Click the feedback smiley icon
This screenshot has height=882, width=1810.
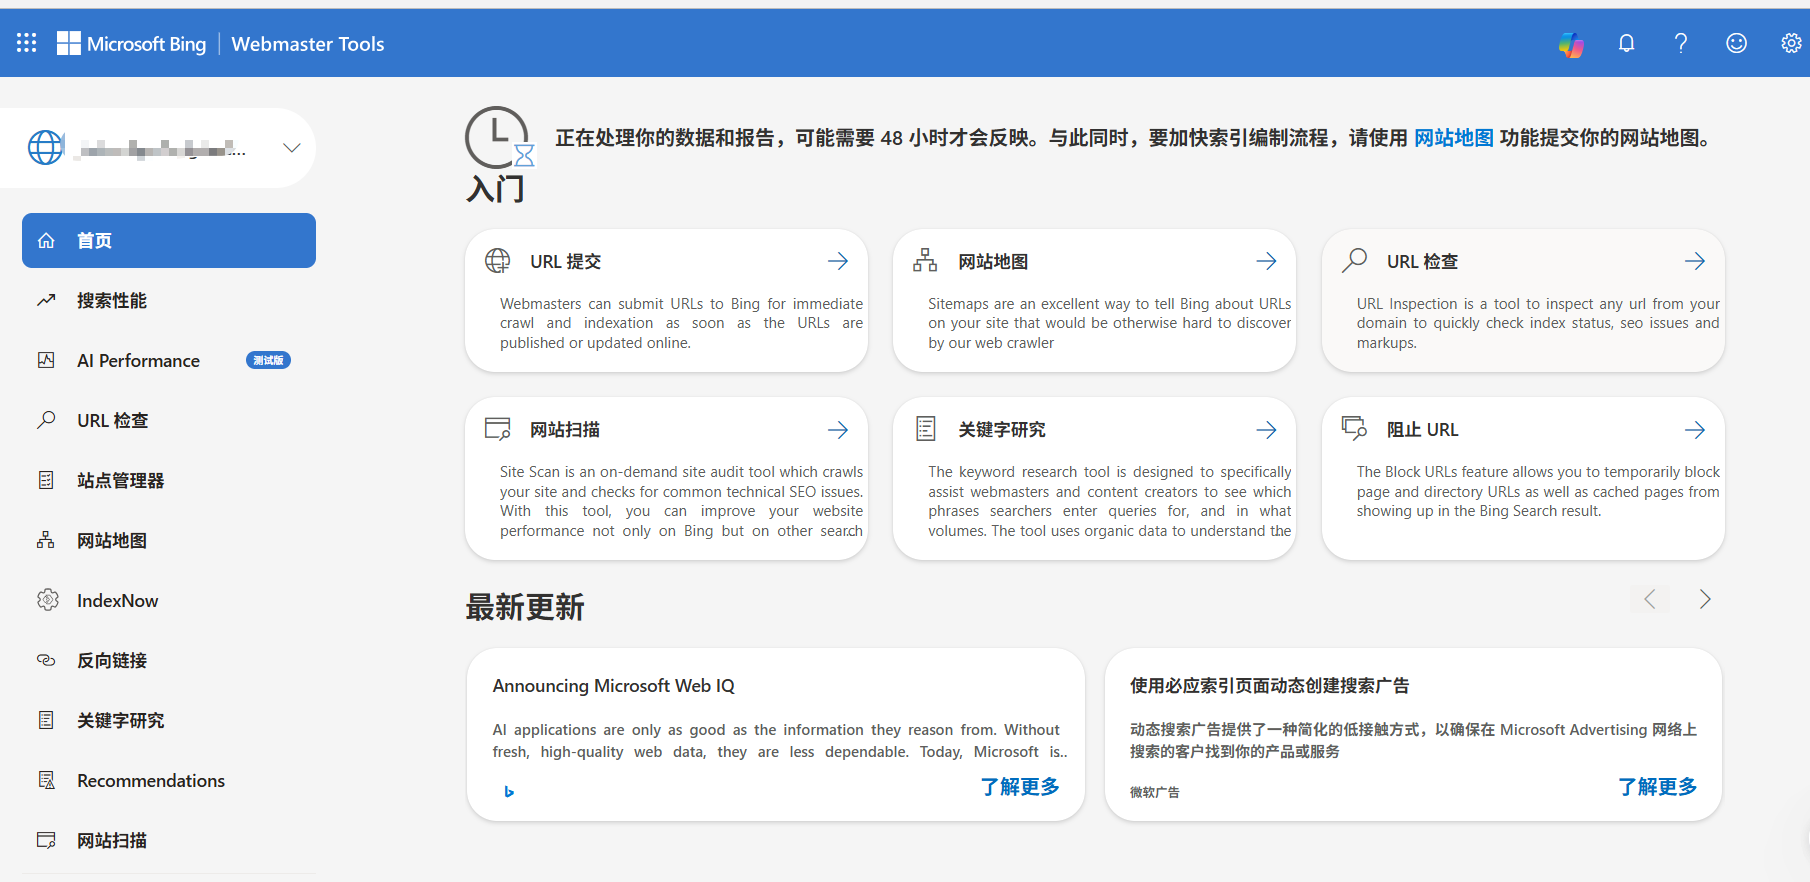tap(1736, 43)
